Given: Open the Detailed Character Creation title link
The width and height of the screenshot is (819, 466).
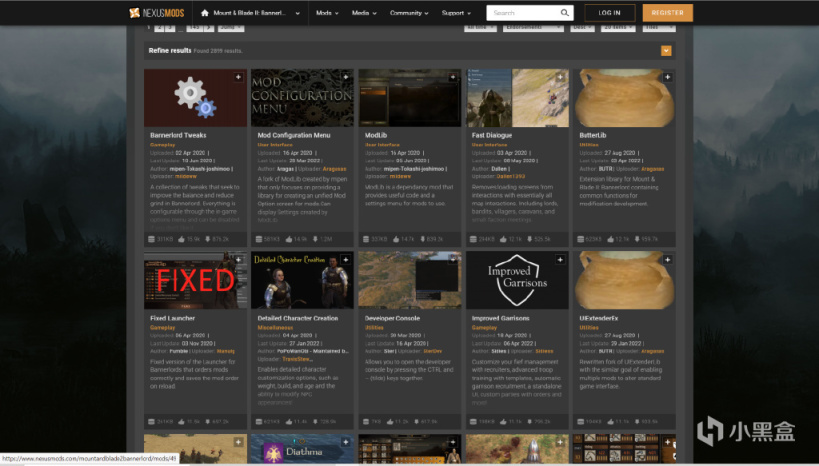Looking at the screenshot, I should coord(298,318).
